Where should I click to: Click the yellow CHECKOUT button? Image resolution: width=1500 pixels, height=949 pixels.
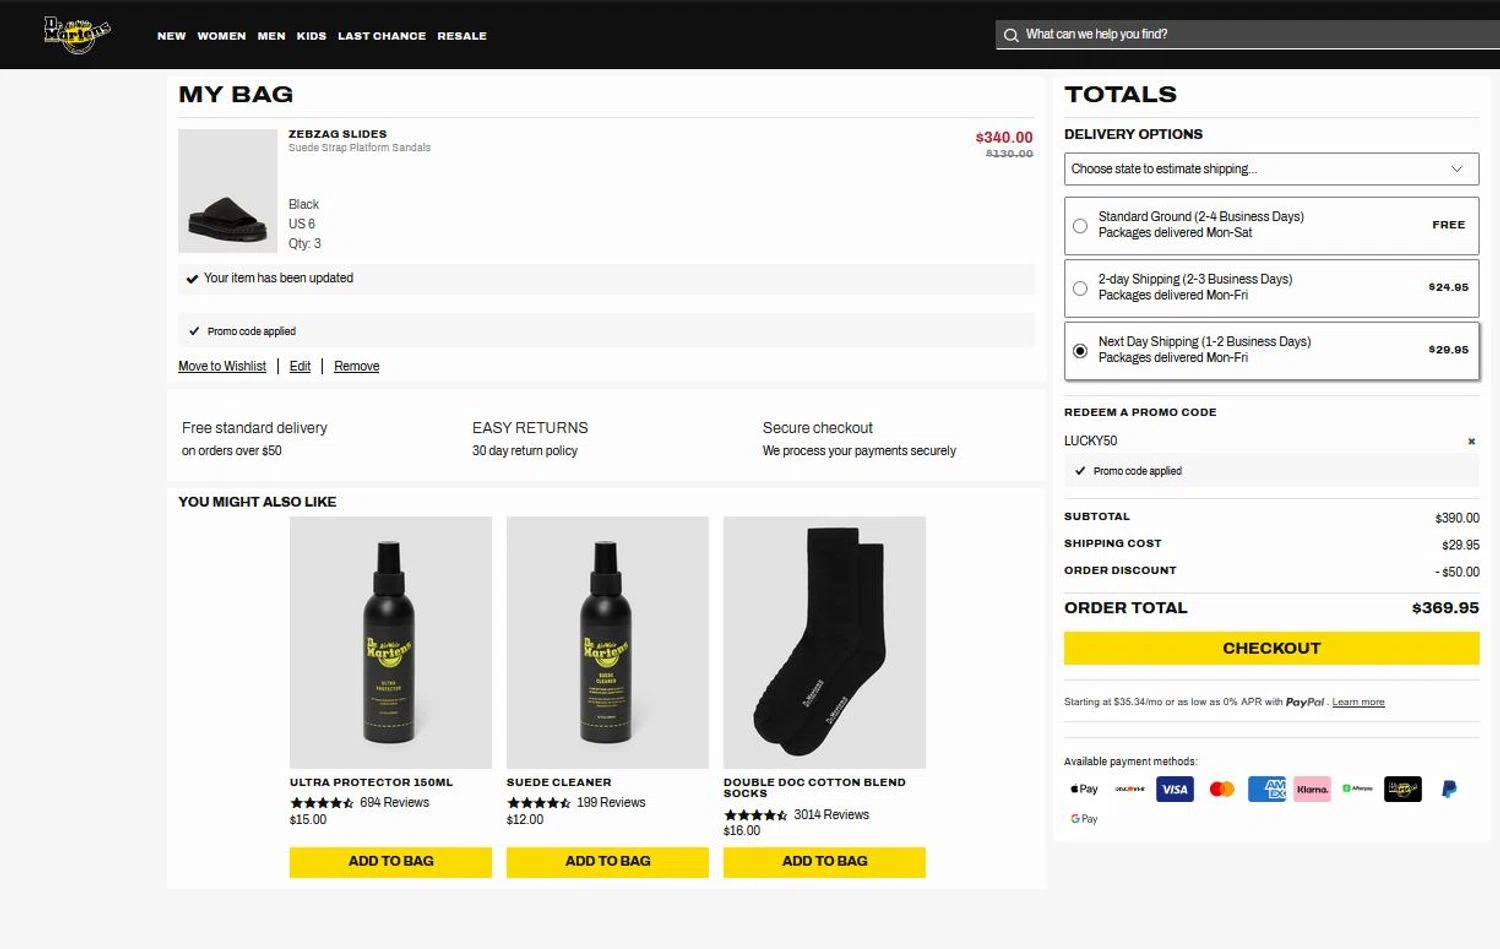(1271, 648)
